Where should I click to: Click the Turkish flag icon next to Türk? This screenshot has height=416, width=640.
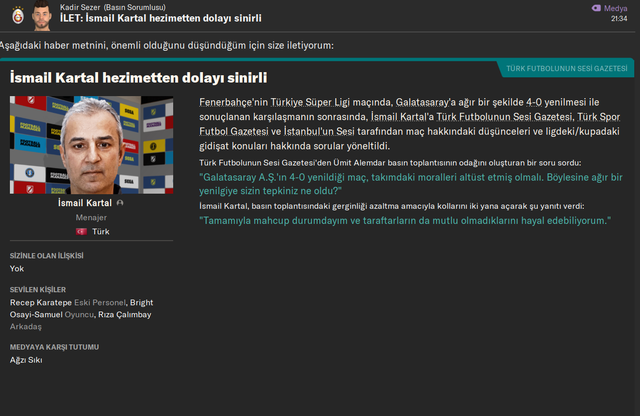81,231
